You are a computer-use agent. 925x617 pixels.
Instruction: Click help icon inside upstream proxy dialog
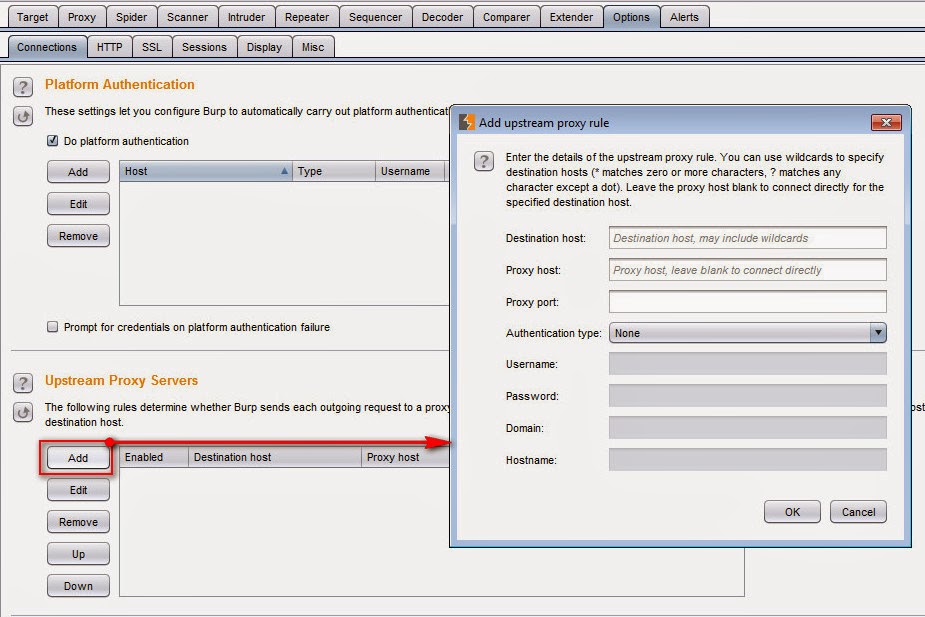tap(483, 161)
